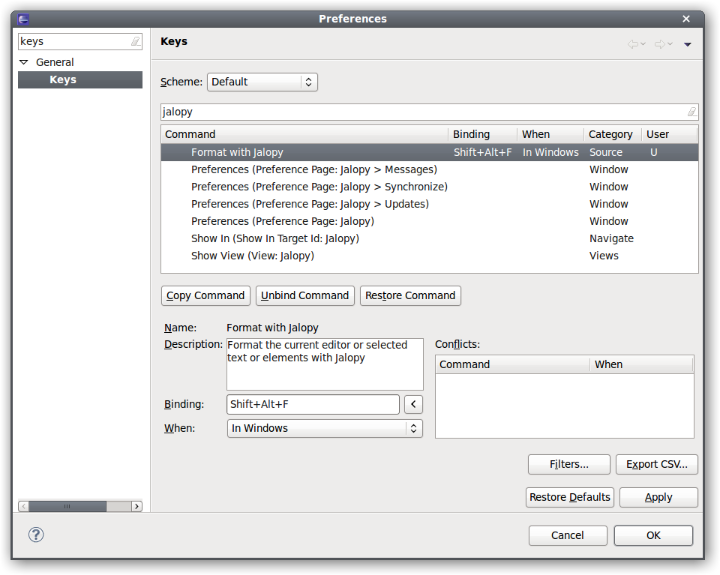The height and width of the screenshot is (575, 720).
Task: Select the Keys preference page in tree
Action: pyautogui.click(x=80, y=79)
